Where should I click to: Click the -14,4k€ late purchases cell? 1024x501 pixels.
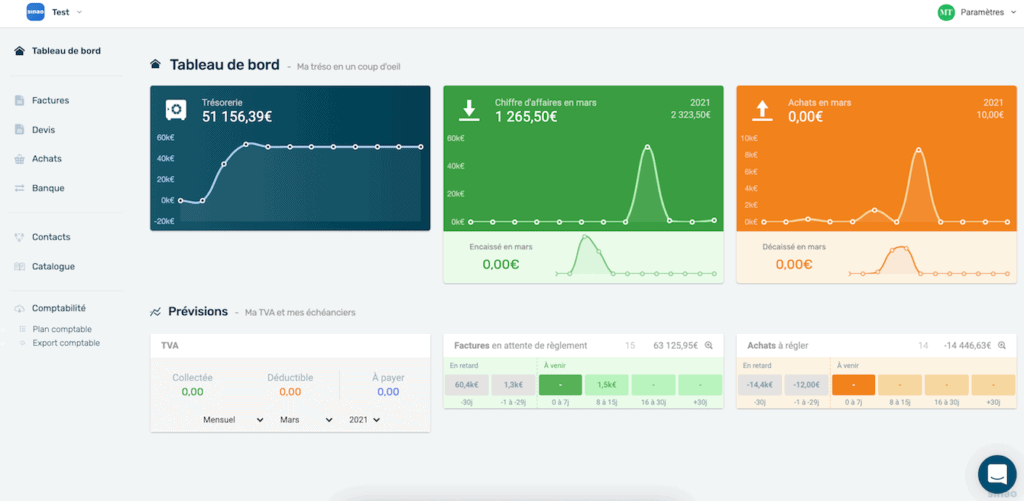[760, 385]
